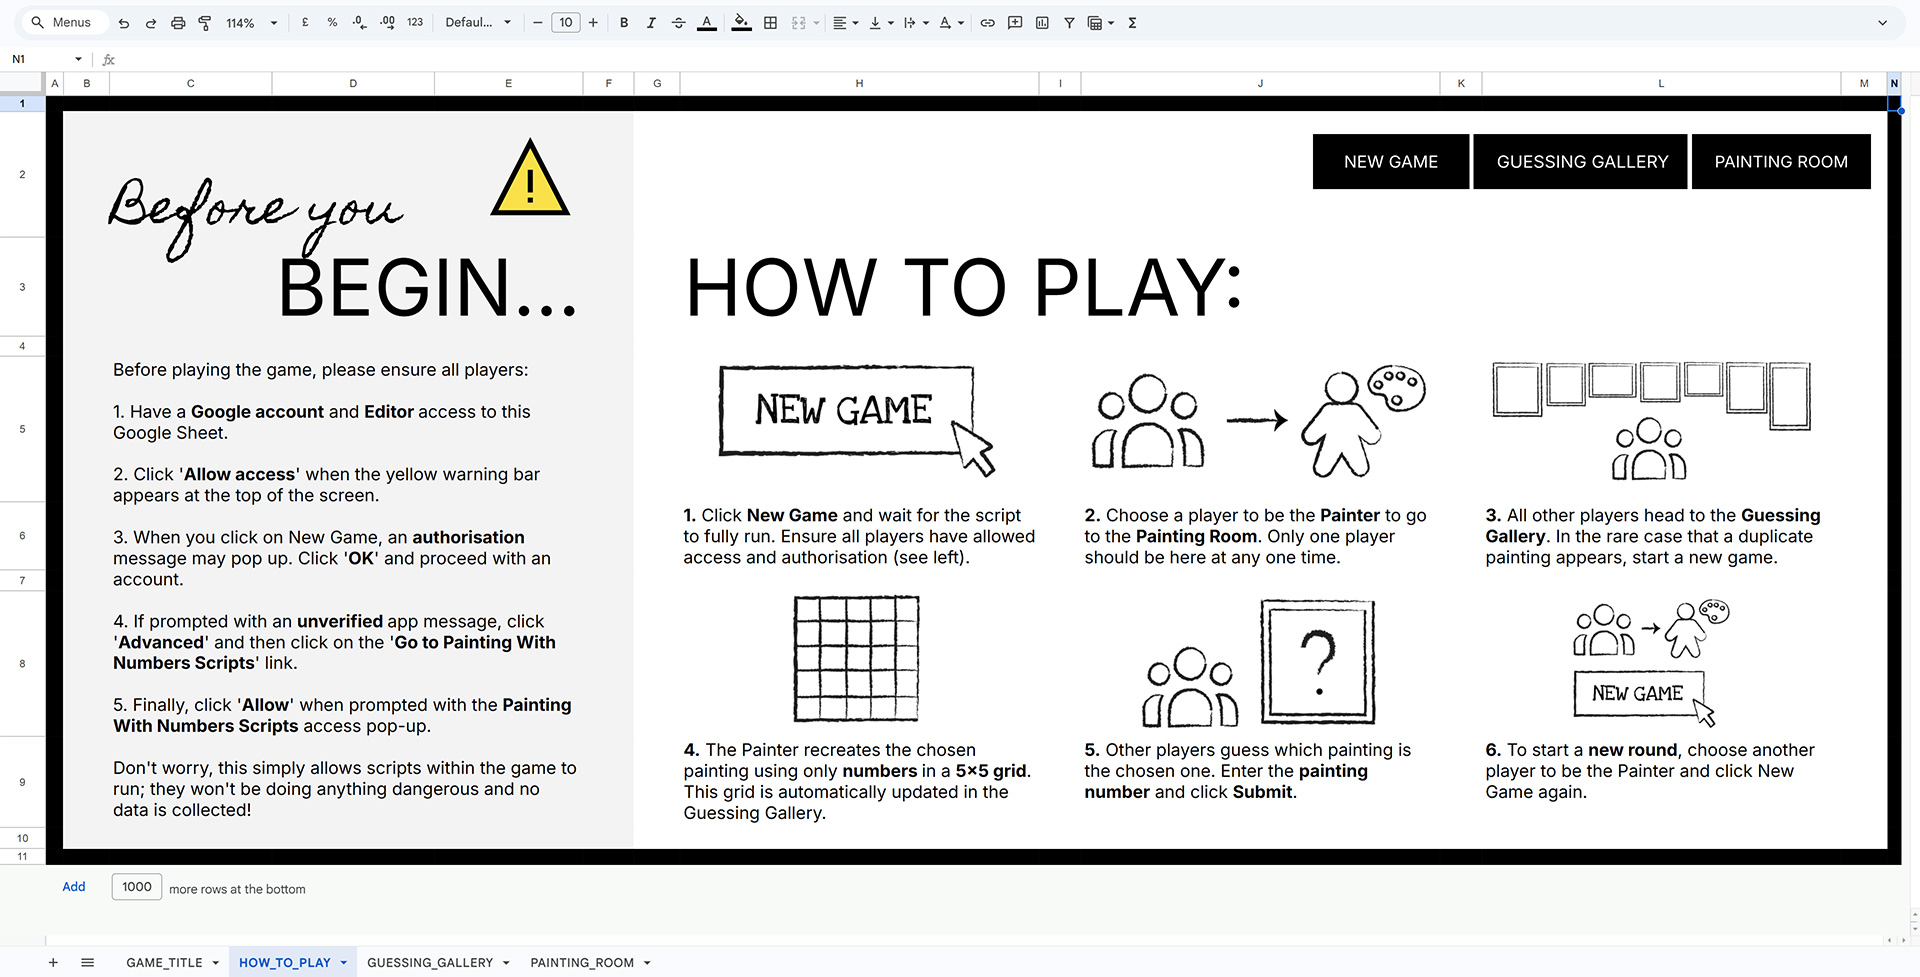
Task: Toggle bold formatting
Action: (x=624, y=23)
